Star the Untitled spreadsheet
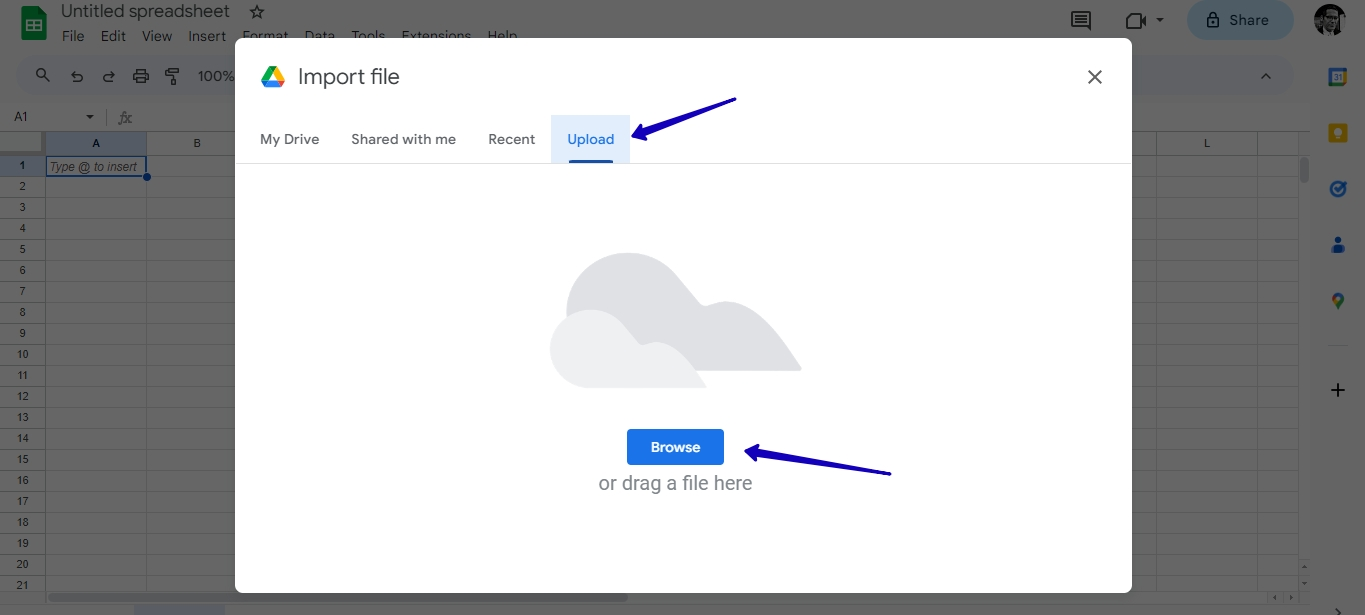Viewport: 1365px width, 615px height. (x=257, y=12)
